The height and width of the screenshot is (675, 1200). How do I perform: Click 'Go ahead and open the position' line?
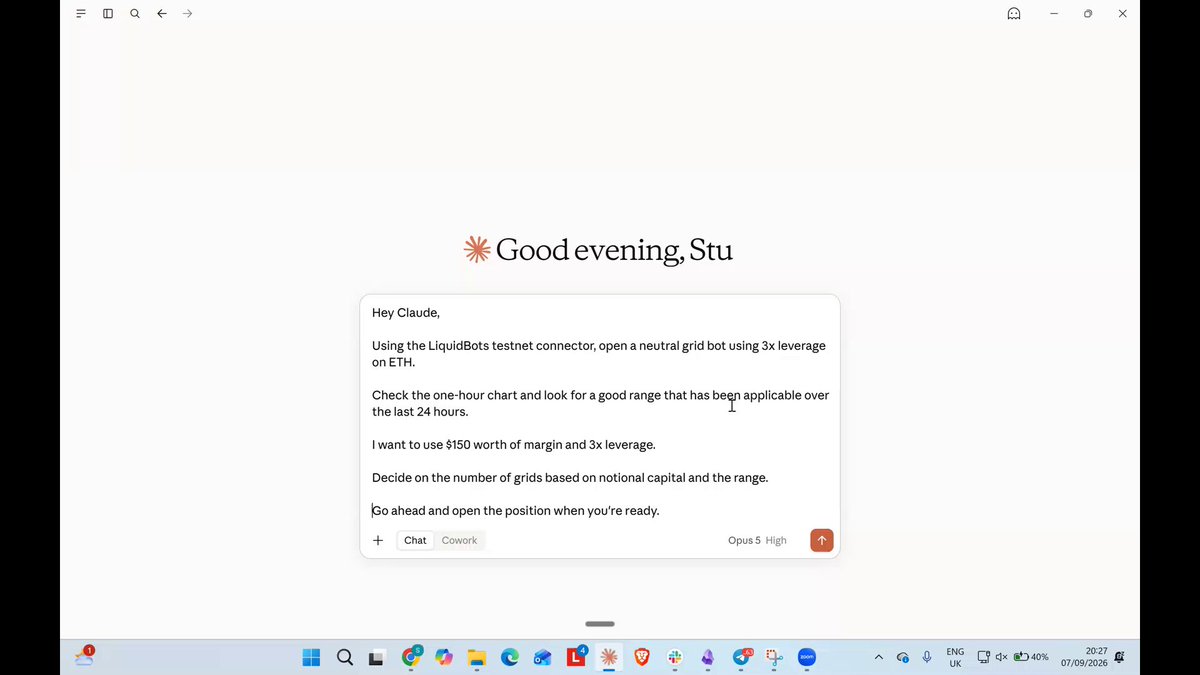pyautogui.click(x=516, y=511)
